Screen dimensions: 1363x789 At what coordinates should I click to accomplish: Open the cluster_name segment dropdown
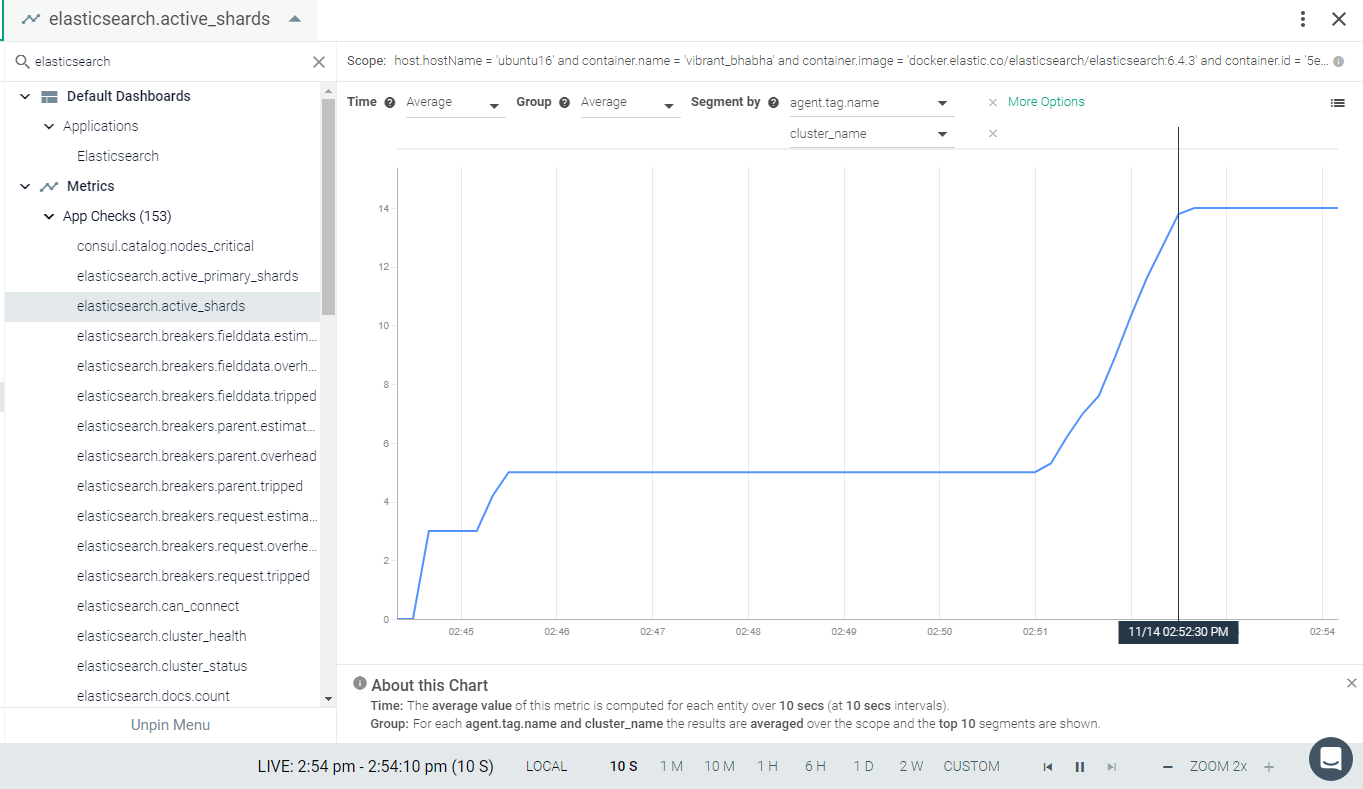(871, 134)
